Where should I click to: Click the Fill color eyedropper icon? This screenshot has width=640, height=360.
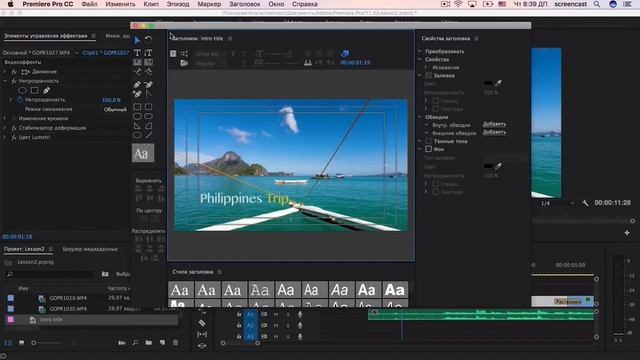[498, 83]
